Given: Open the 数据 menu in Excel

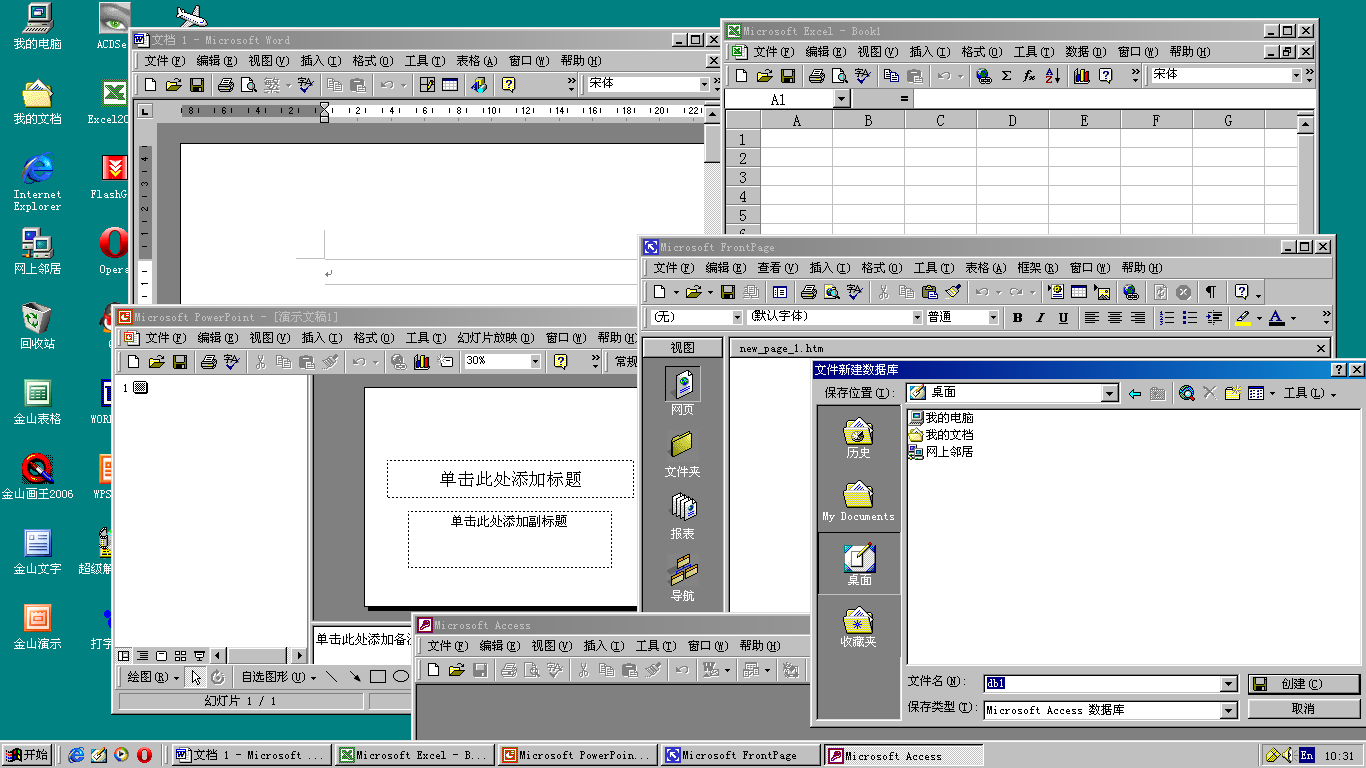Looking at the screenshot, I should [x=1084, y=52].
